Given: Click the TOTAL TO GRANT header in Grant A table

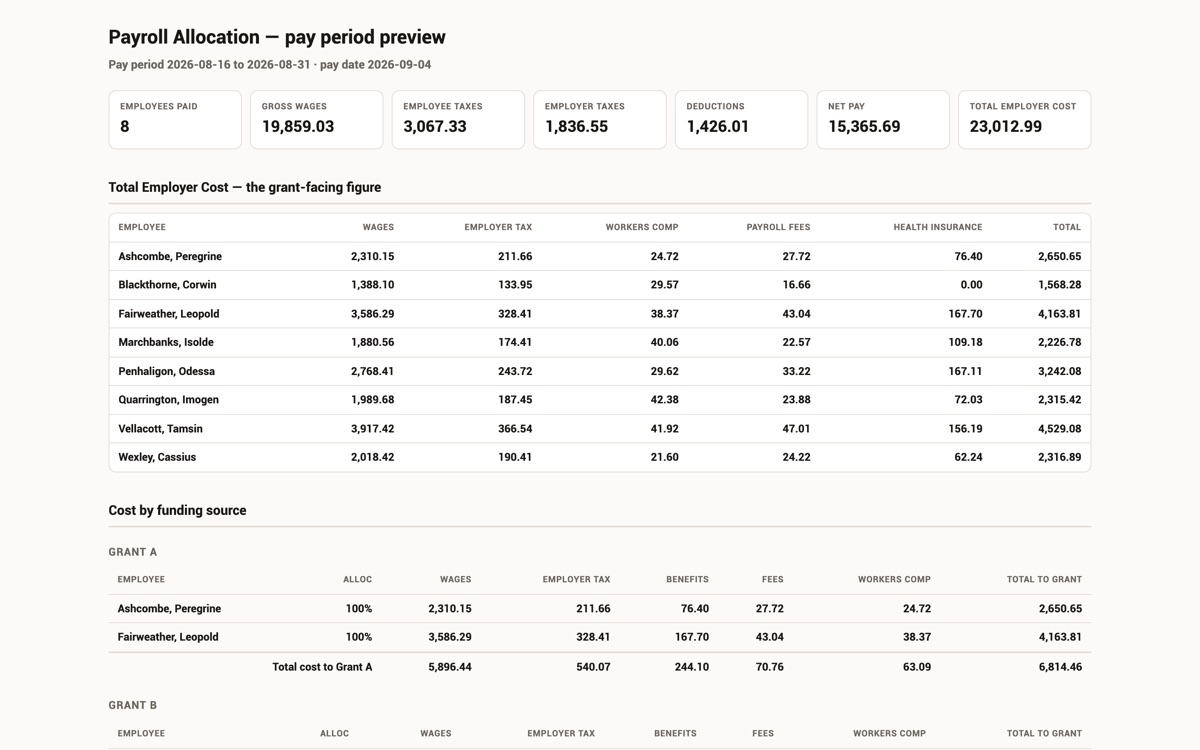Looking at the screenshot, I should (1044, 579).
